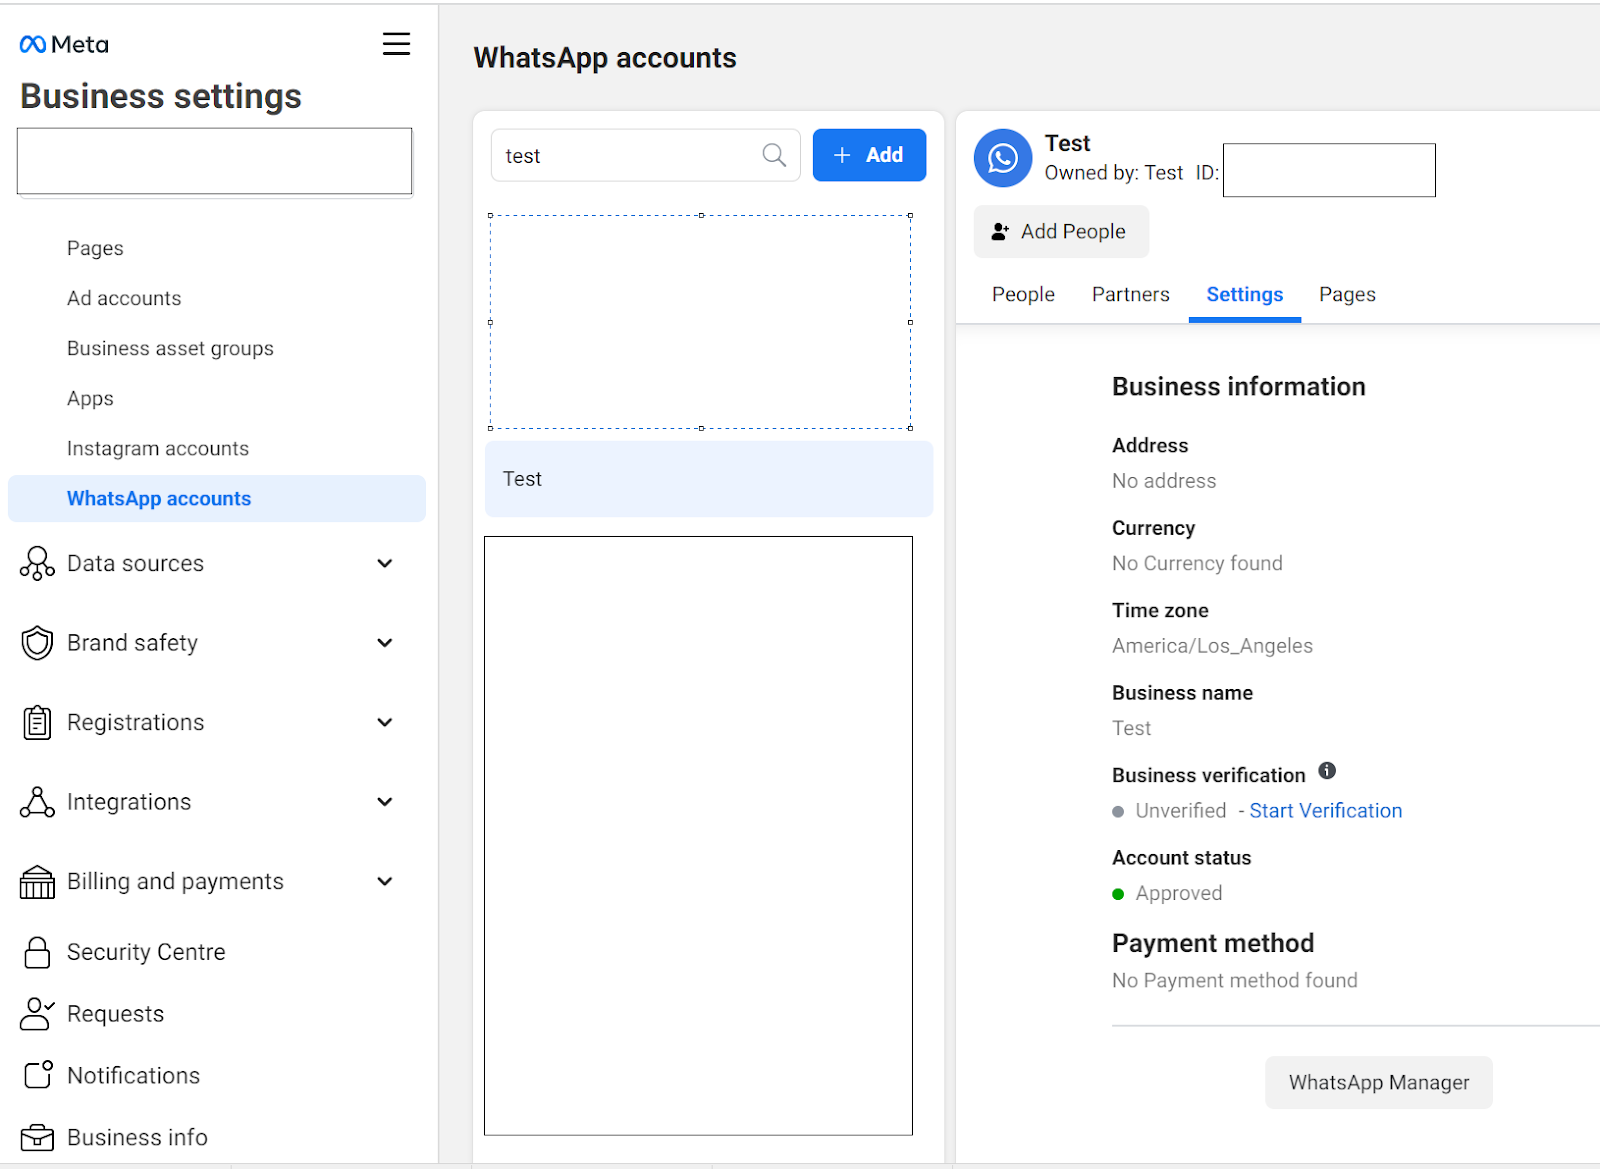Click the add-person icon in Add People
Viewport: 1600px width, 1169px height.
(1000, 232)
